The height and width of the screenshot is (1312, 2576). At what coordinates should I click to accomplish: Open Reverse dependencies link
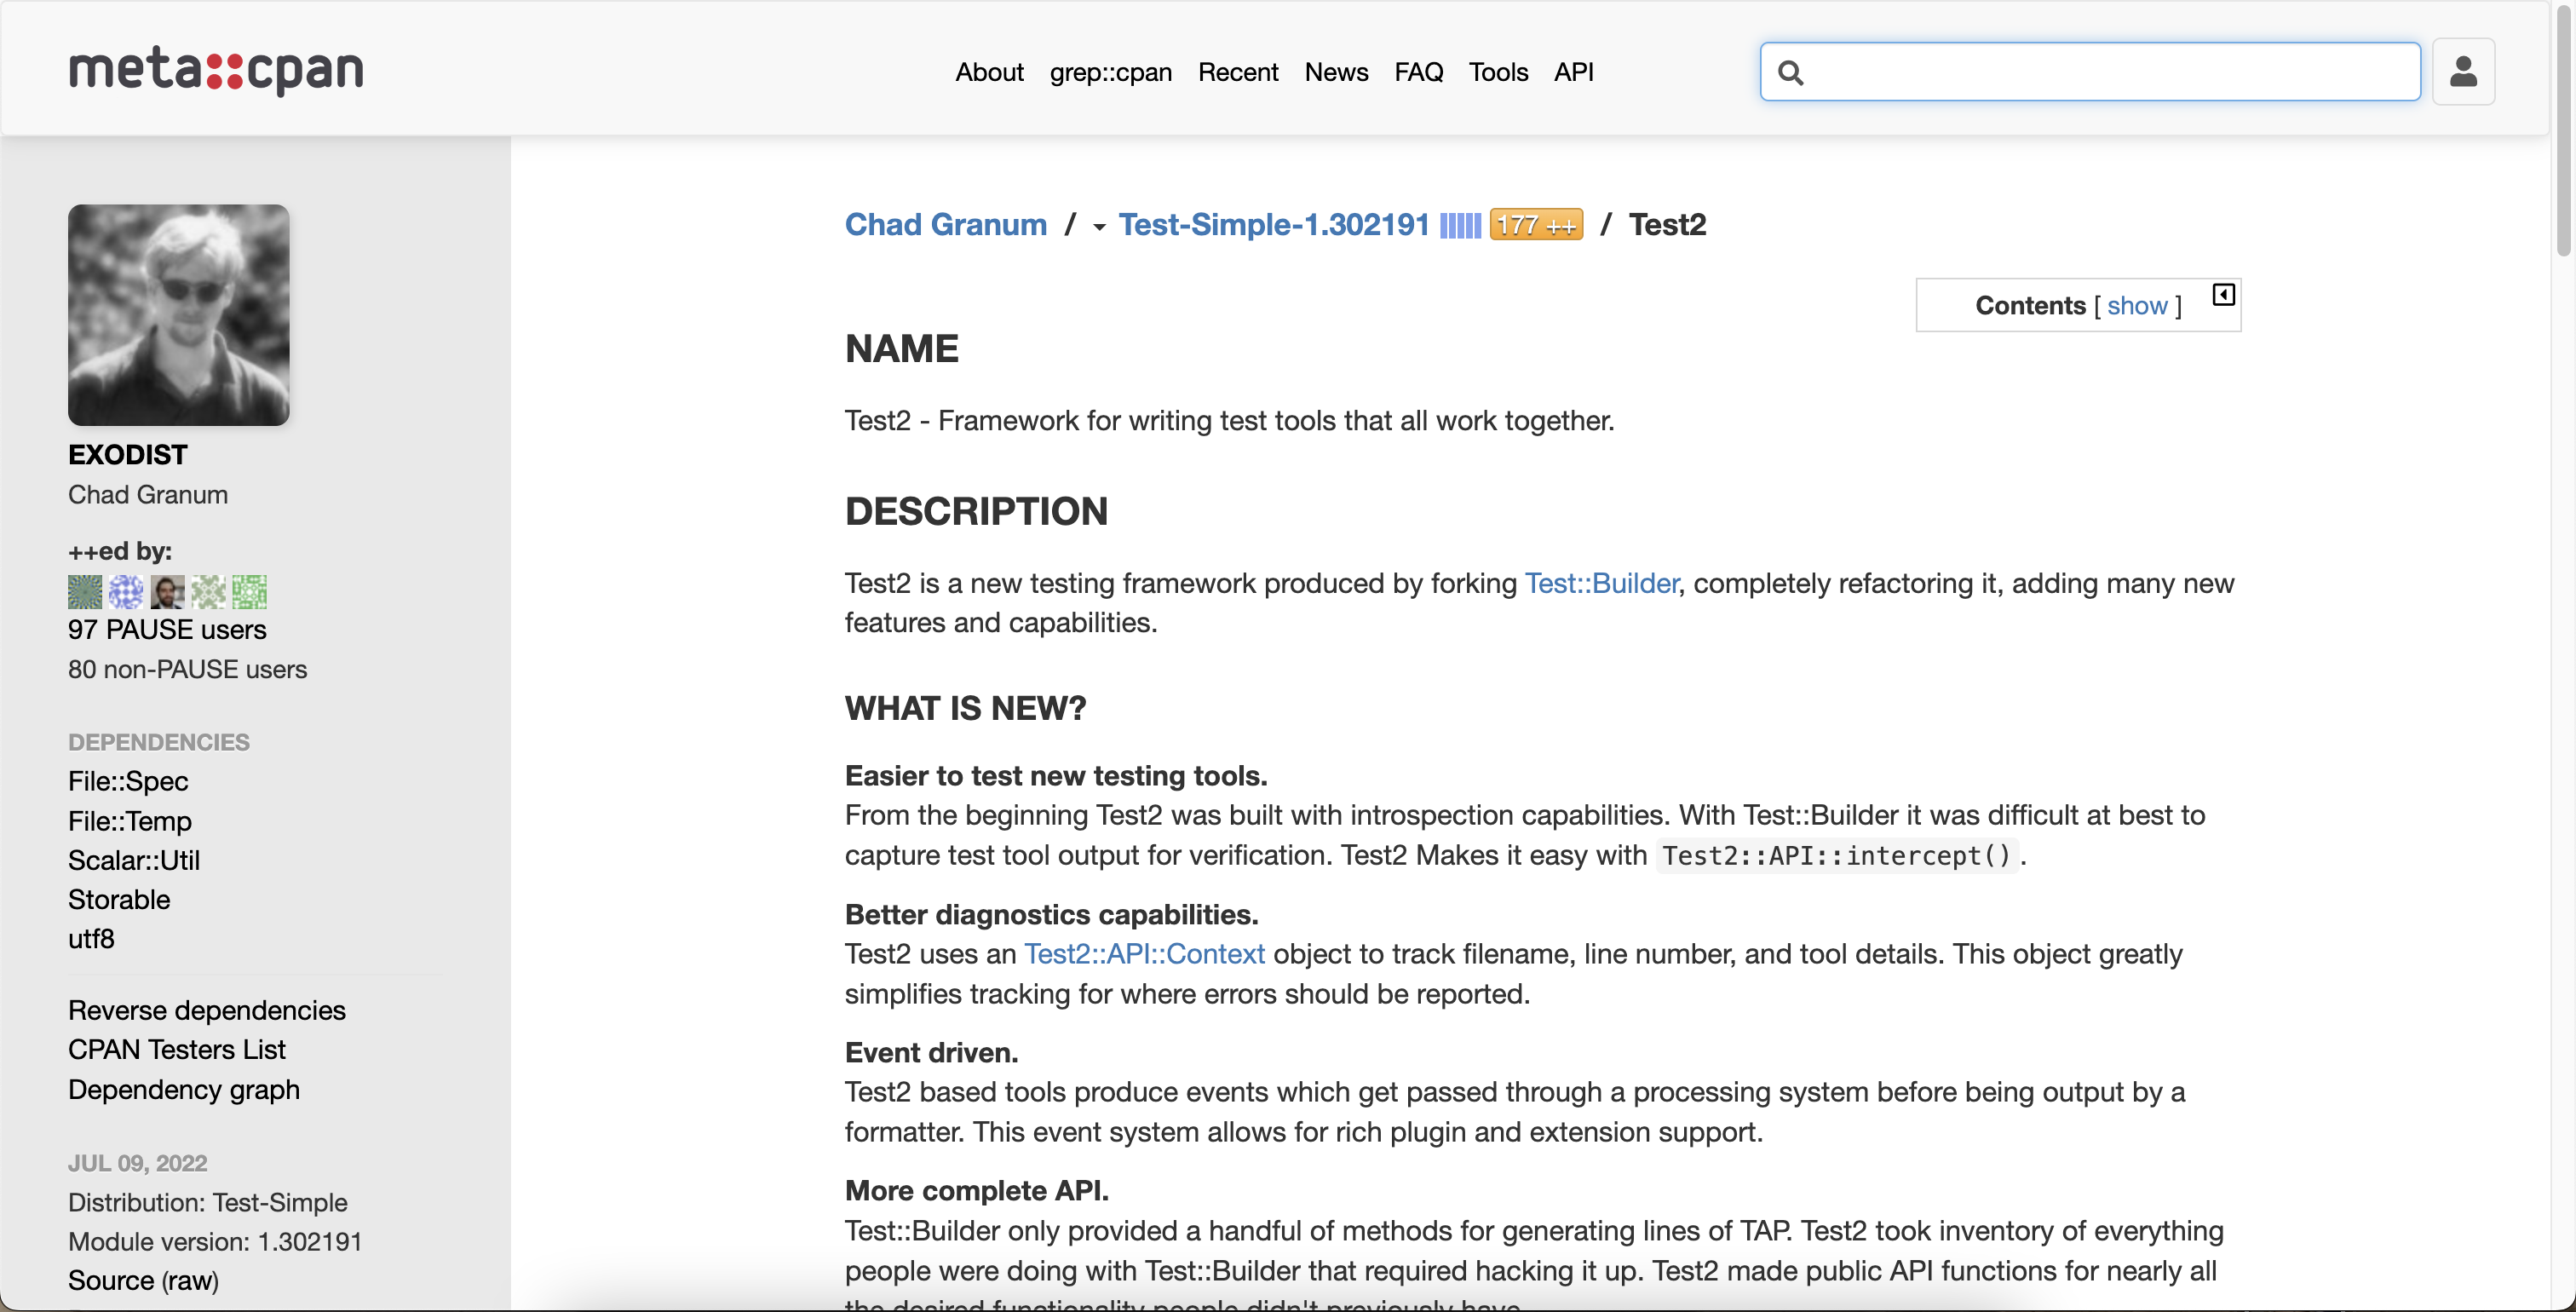(207, 1010)
